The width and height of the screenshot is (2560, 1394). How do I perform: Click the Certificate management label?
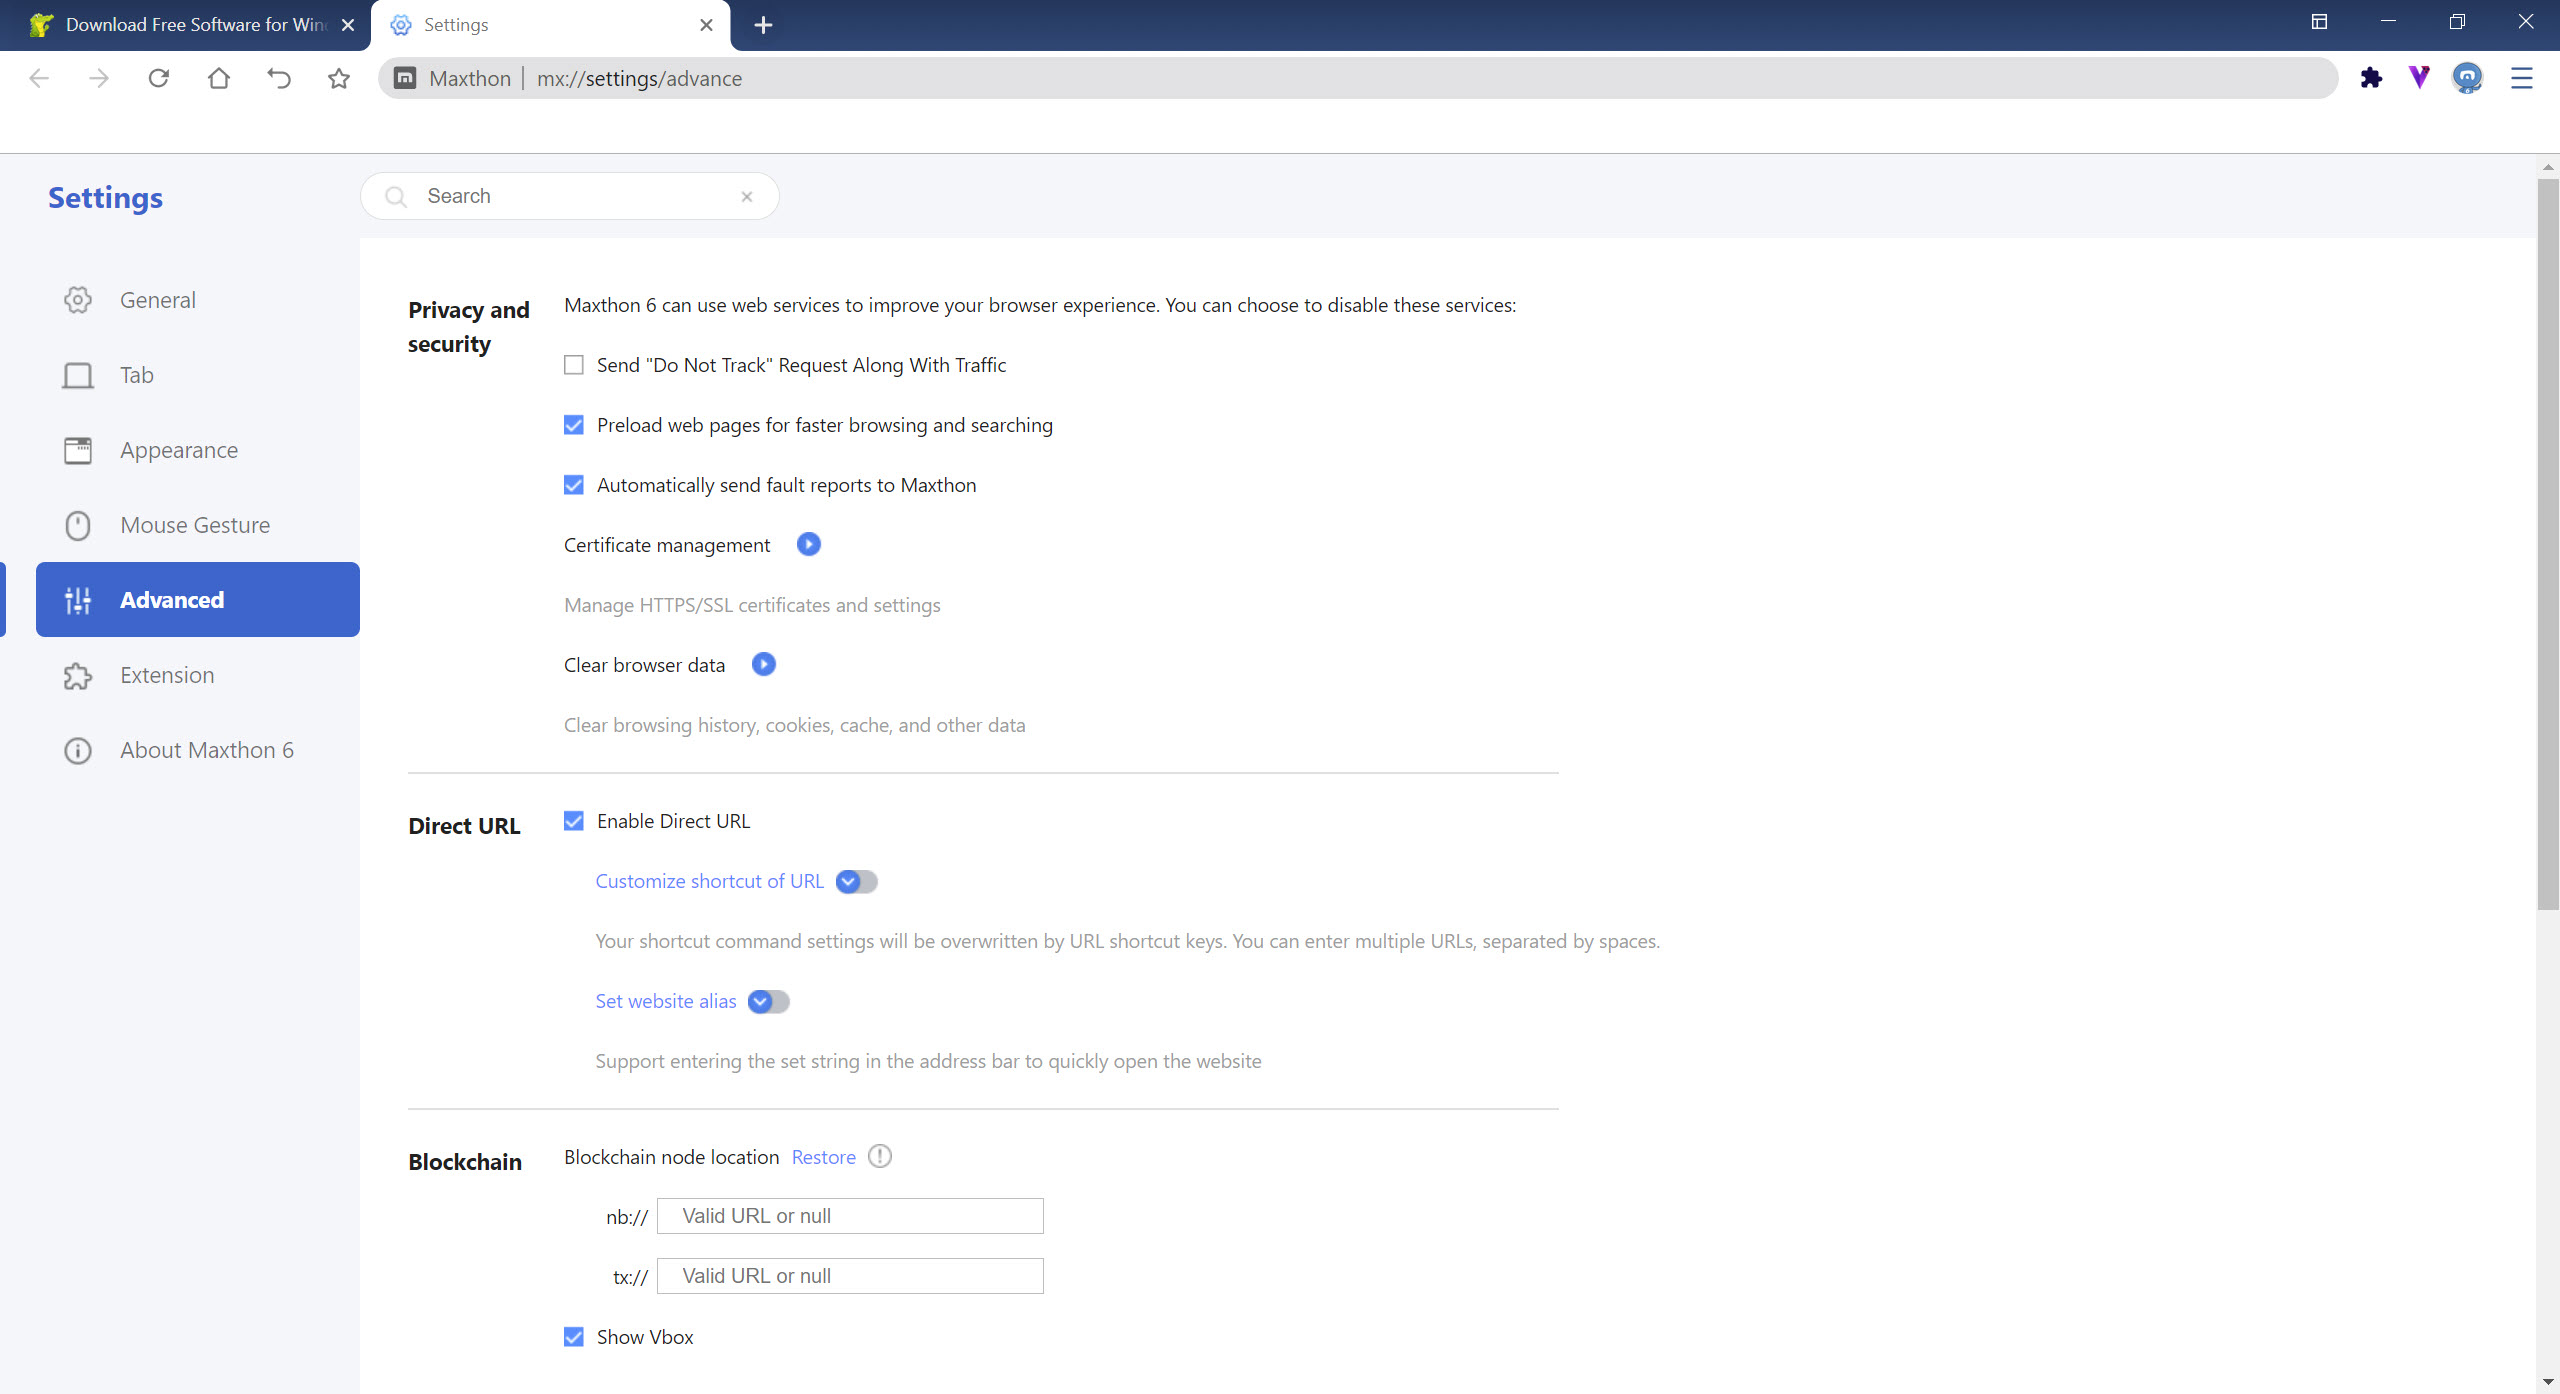[667, 545]
